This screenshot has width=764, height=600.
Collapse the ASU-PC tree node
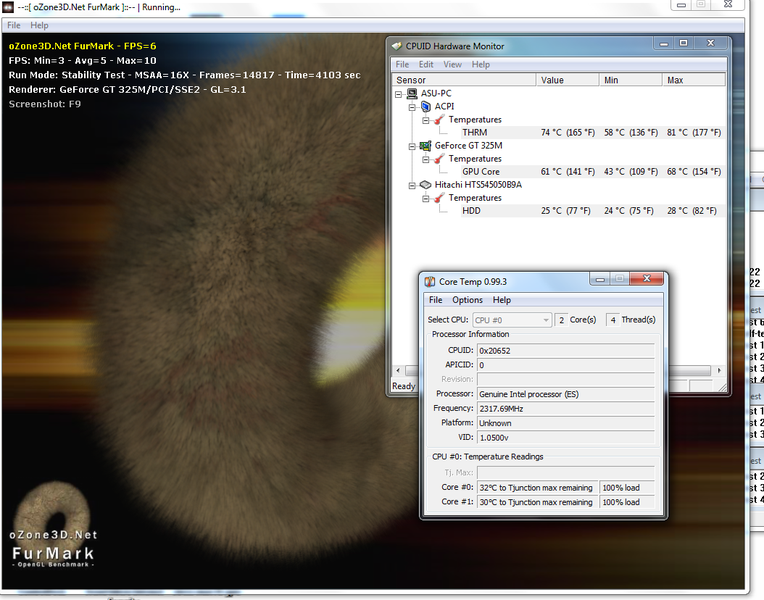click(x=399, y=94)
